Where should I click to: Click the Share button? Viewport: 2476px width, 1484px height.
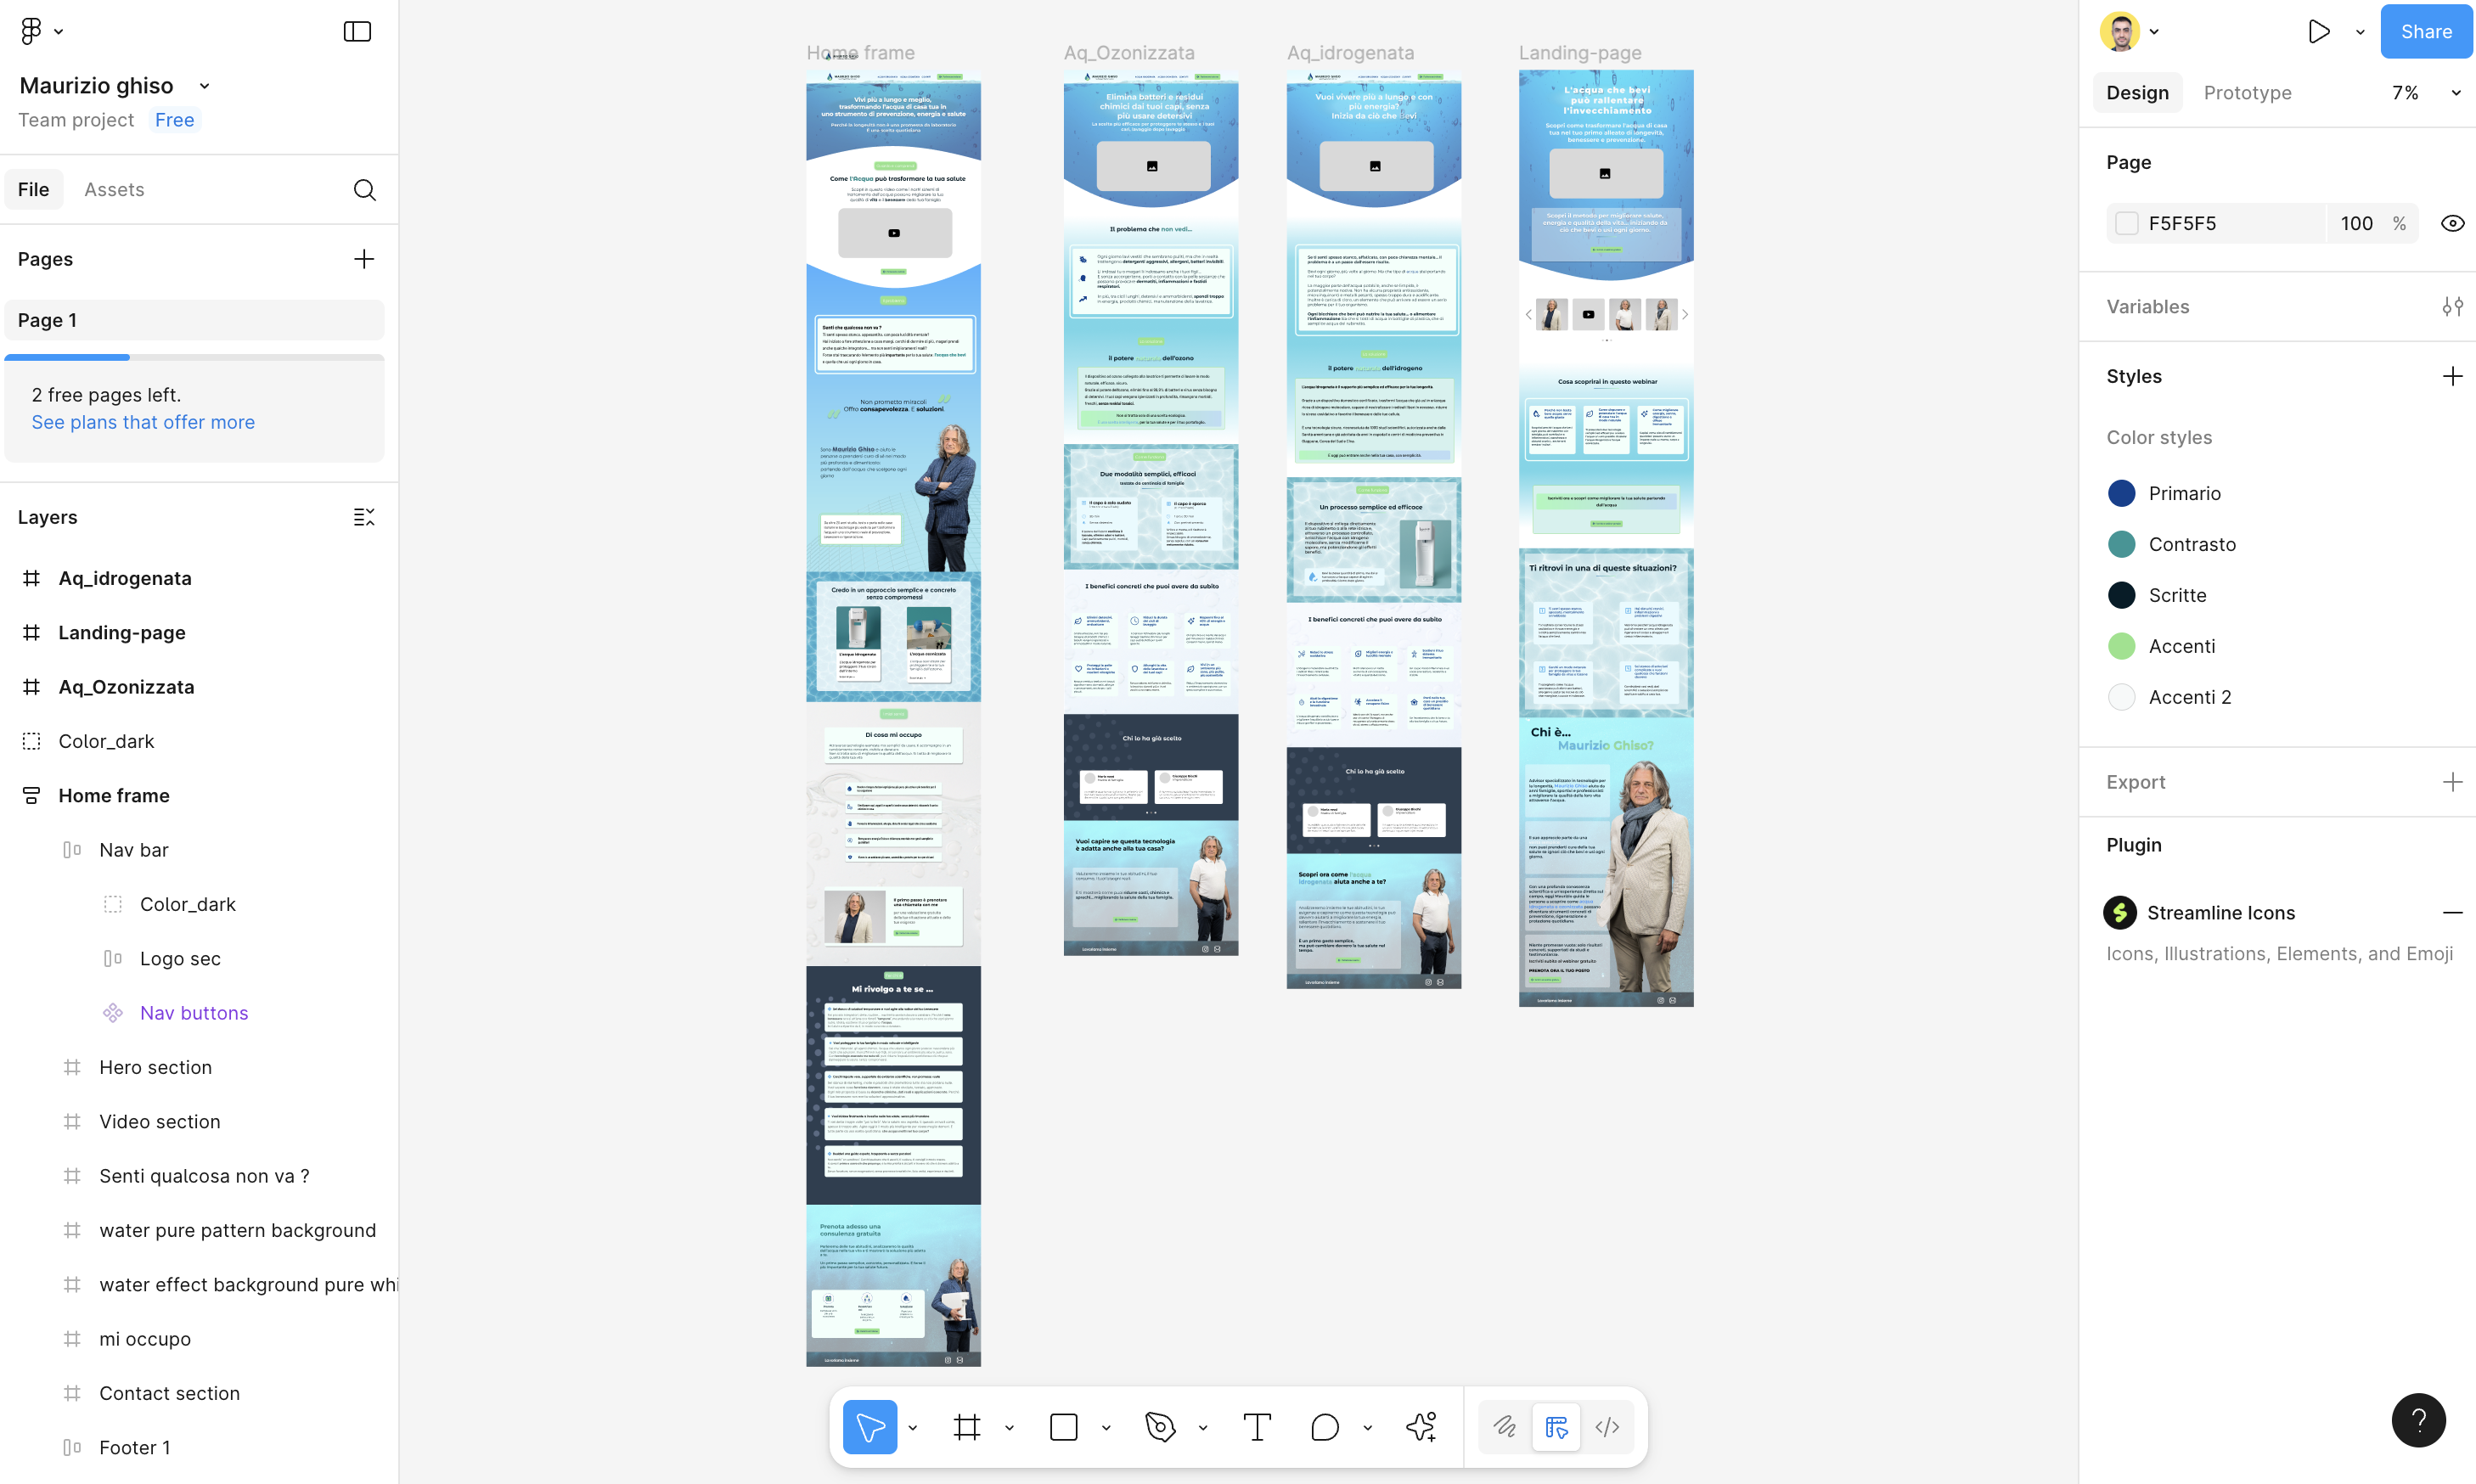[x=2425, y=32]
